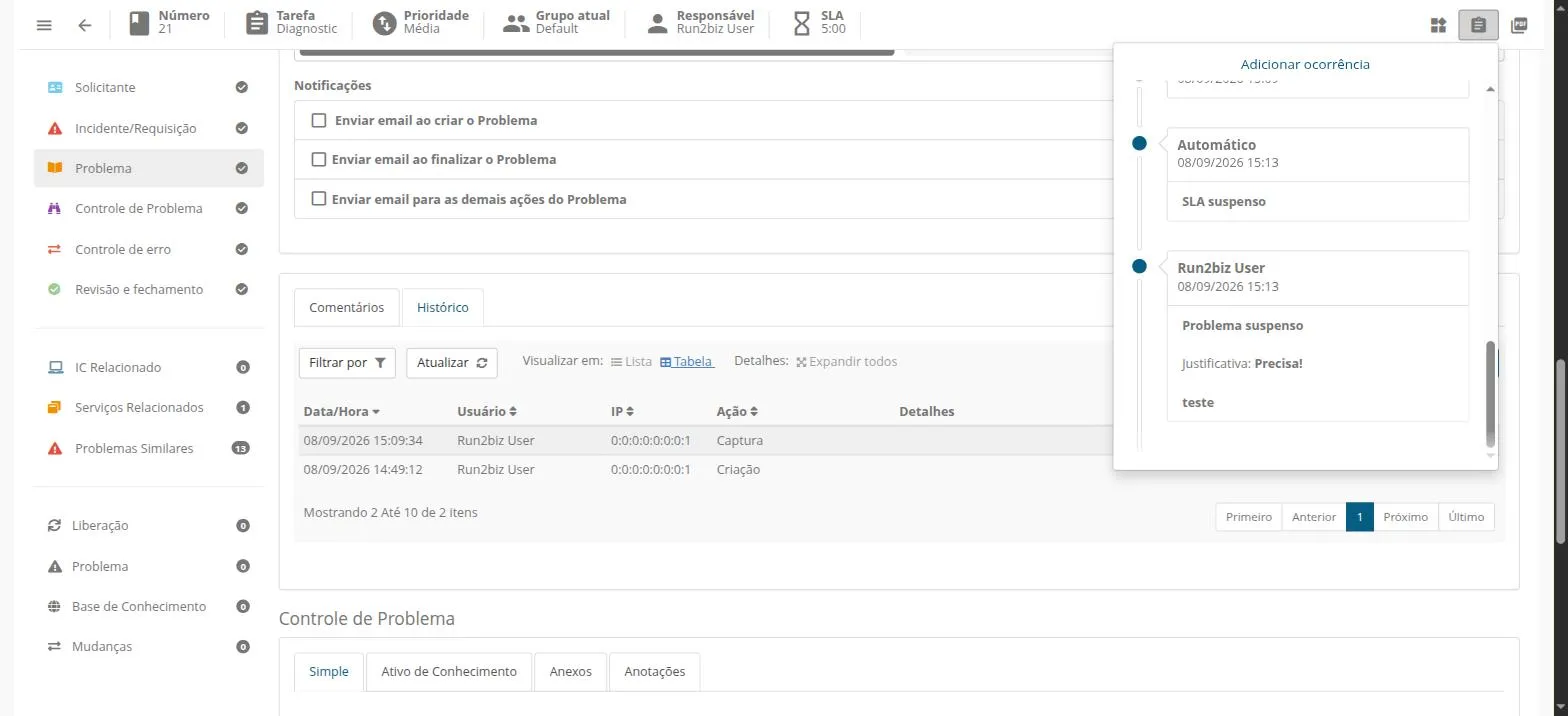Go to Último page

pos(1466,517)
